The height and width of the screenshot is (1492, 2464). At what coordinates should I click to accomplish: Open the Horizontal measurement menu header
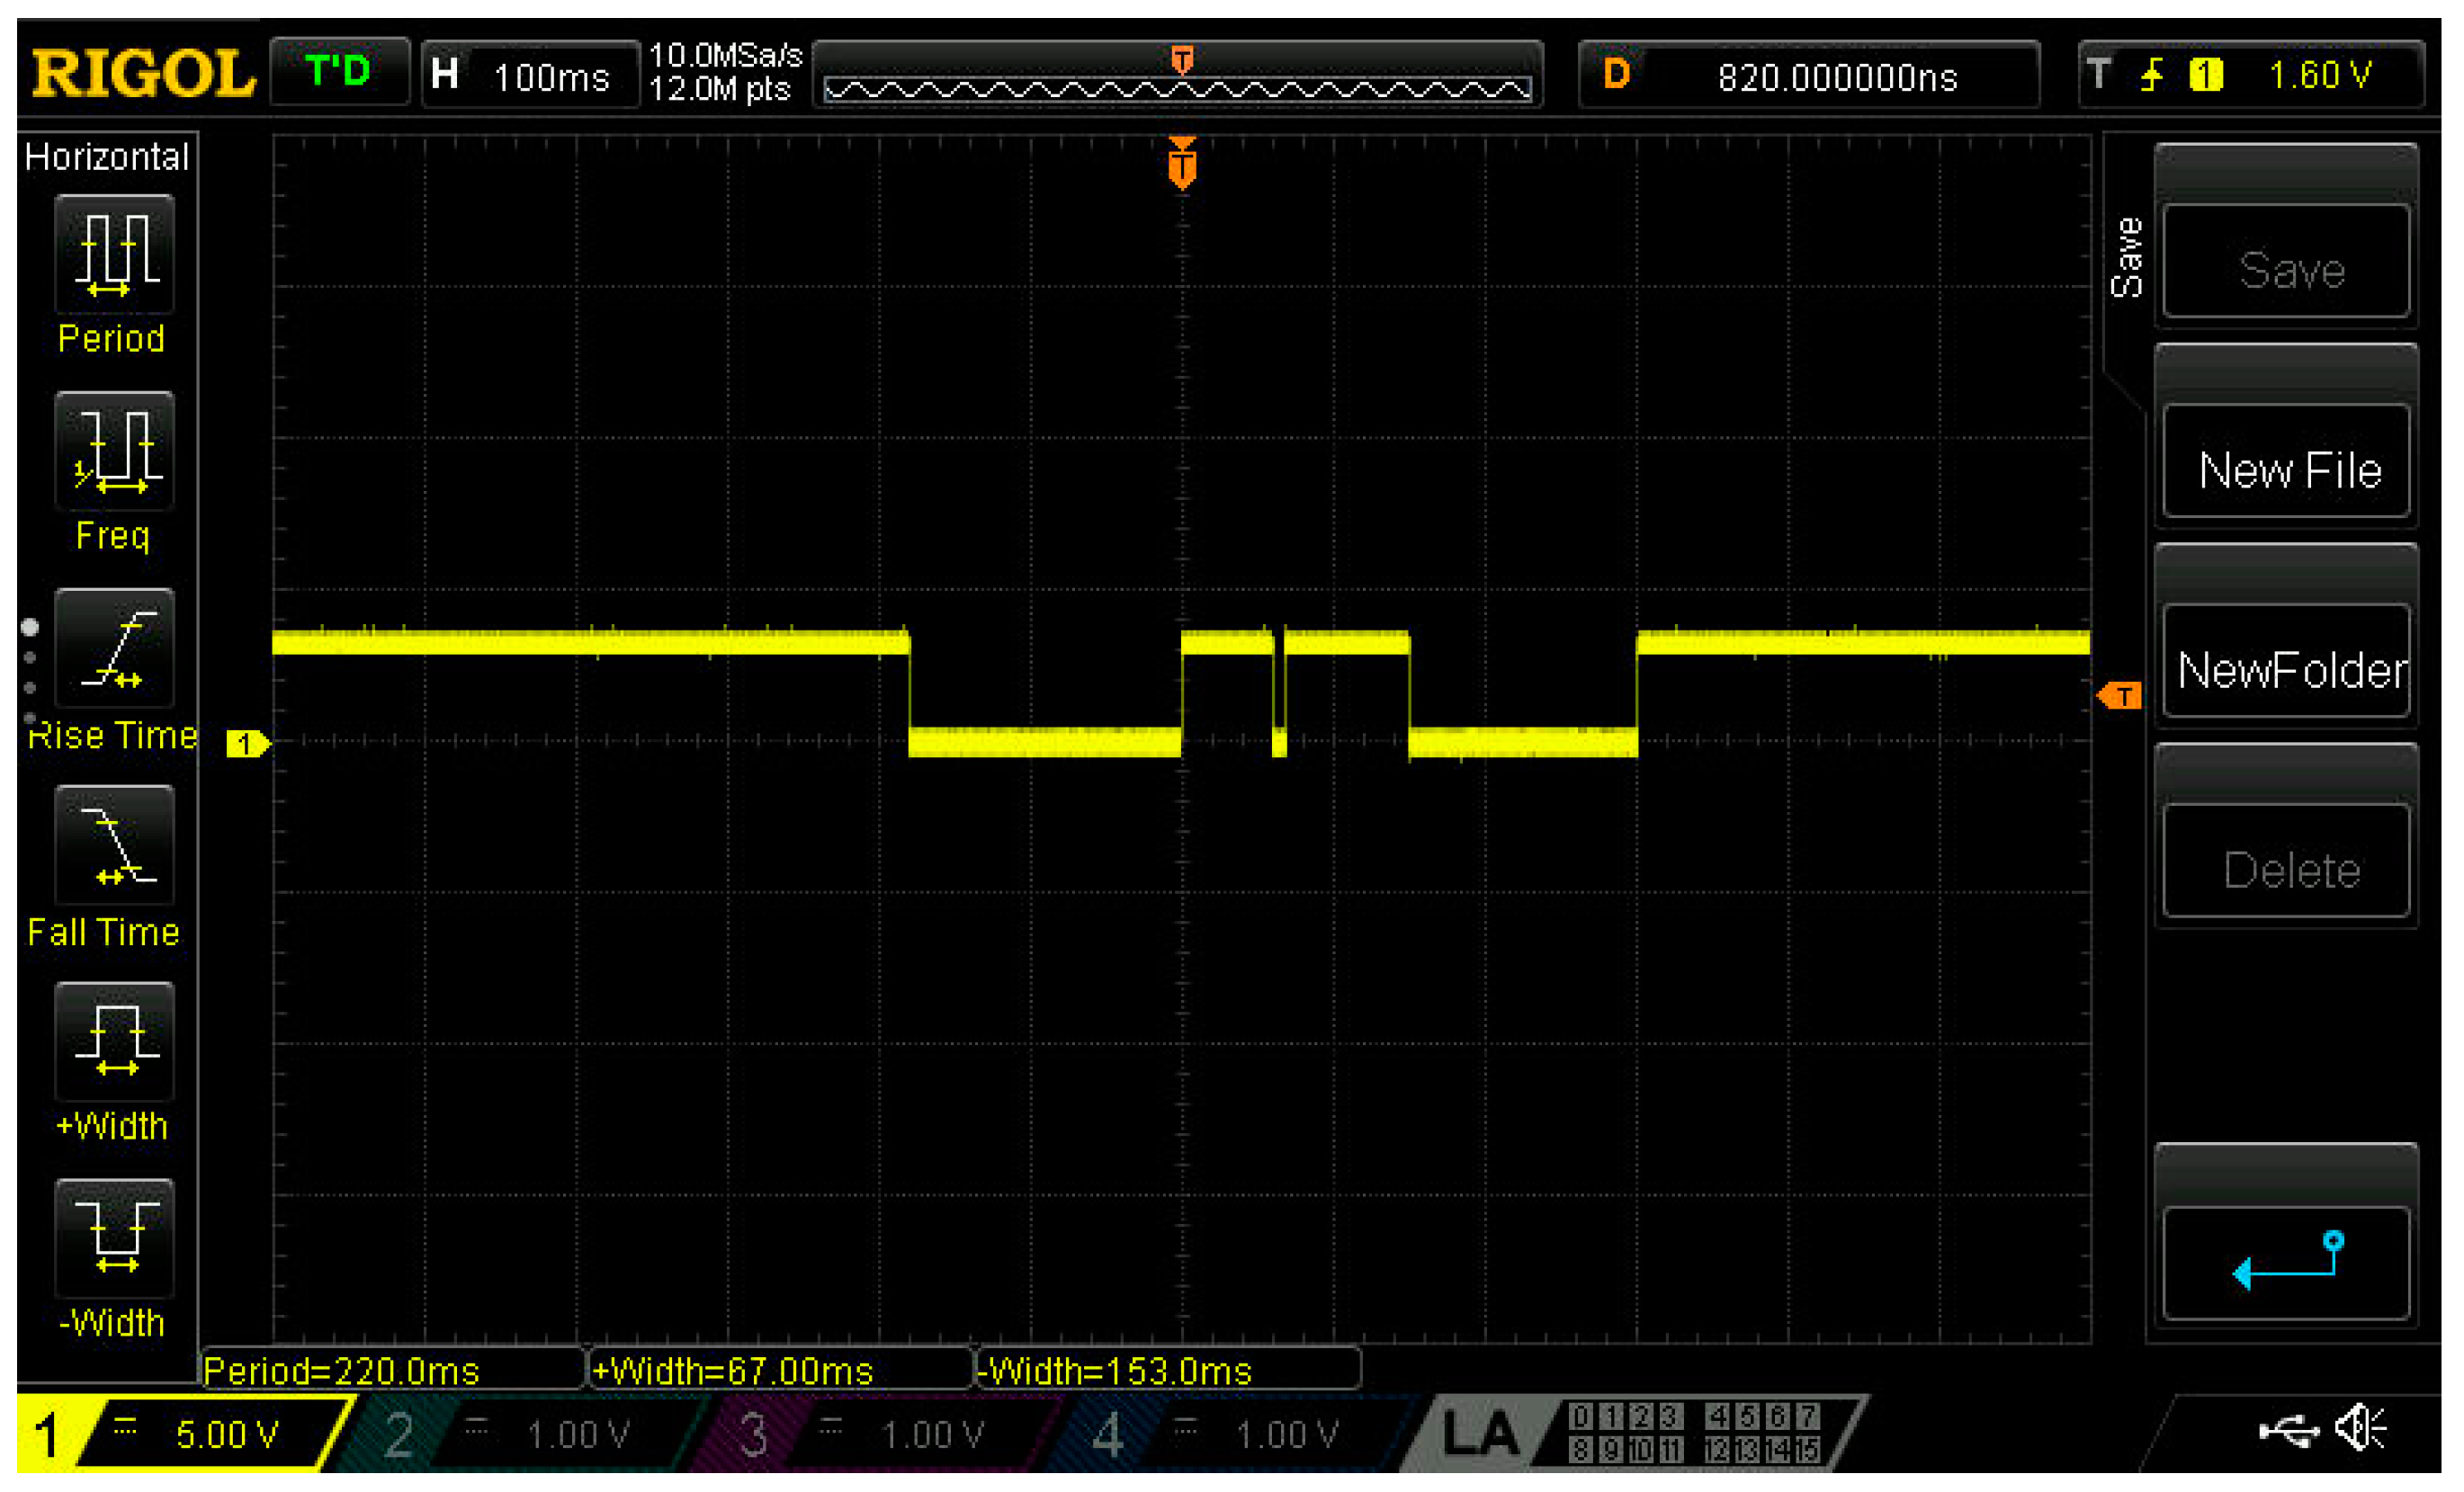tap(107, 157)
